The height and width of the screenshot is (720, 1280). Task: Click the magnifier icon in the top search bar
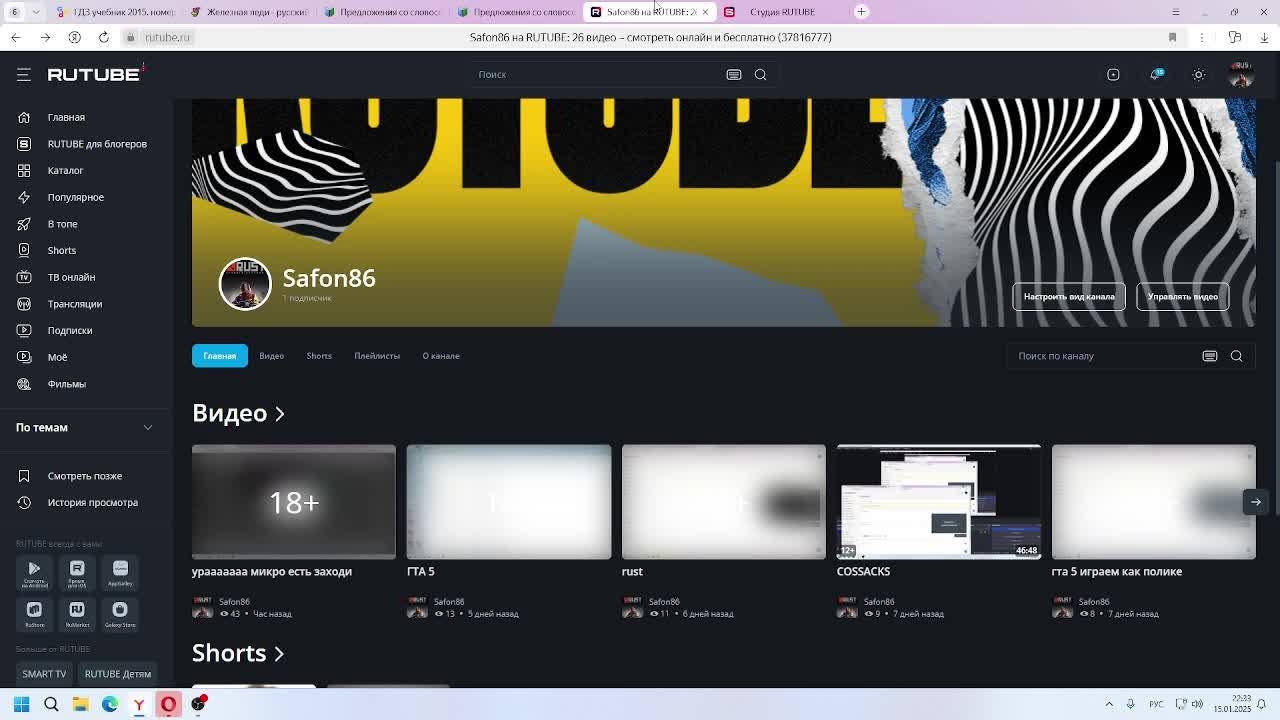761,74
